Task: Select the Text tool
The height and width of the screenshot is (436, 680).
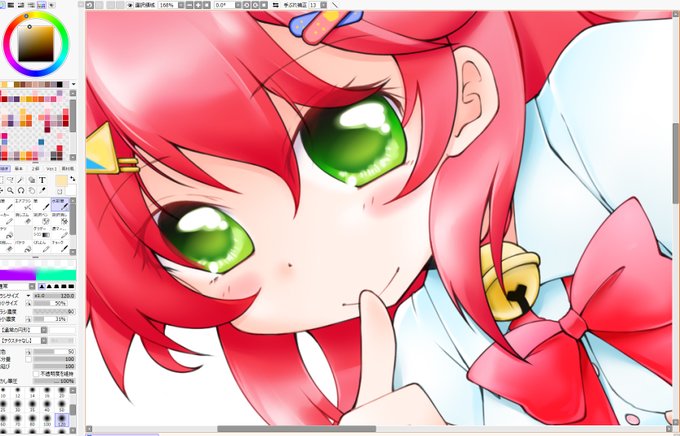Action: 42,180
